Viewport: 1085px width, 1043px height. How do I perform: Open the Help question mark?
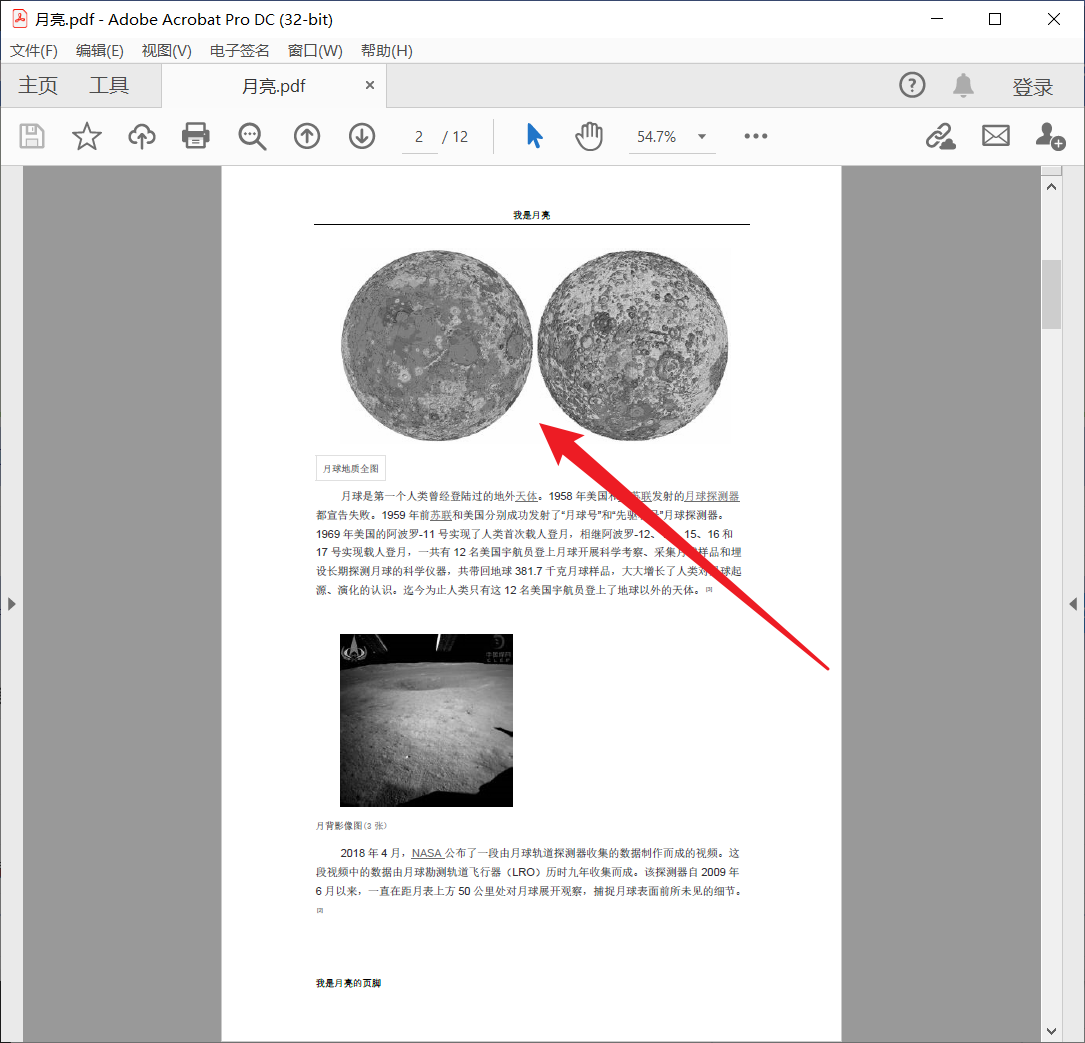[x=912, y=85]
